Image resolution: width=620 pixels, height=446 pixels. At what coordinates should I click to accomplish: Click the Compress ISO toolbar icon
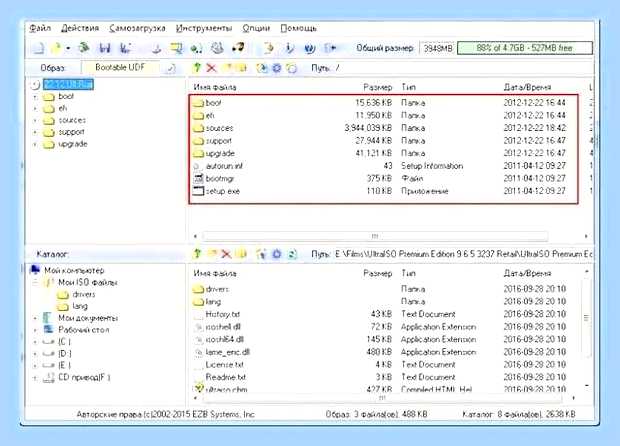pyautogui.click(x=197, y=48)
